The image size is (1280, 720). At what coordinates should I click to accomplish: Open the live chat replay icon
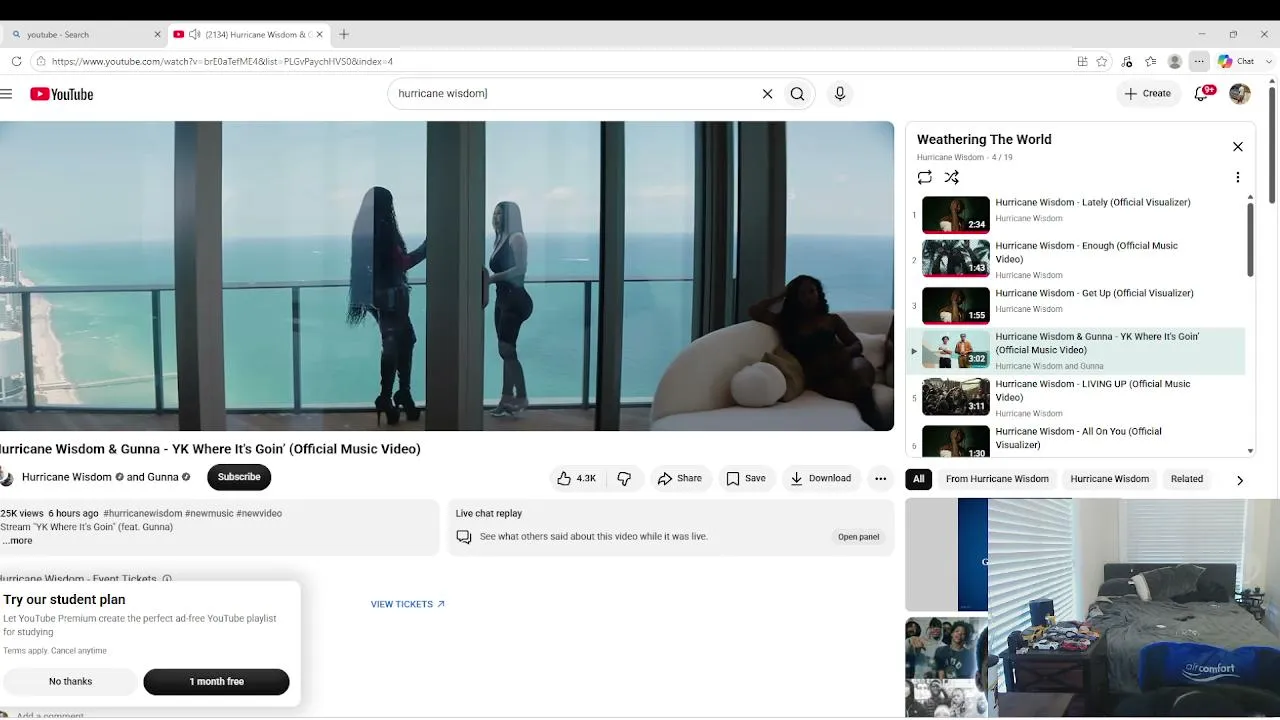pos(463,537)
